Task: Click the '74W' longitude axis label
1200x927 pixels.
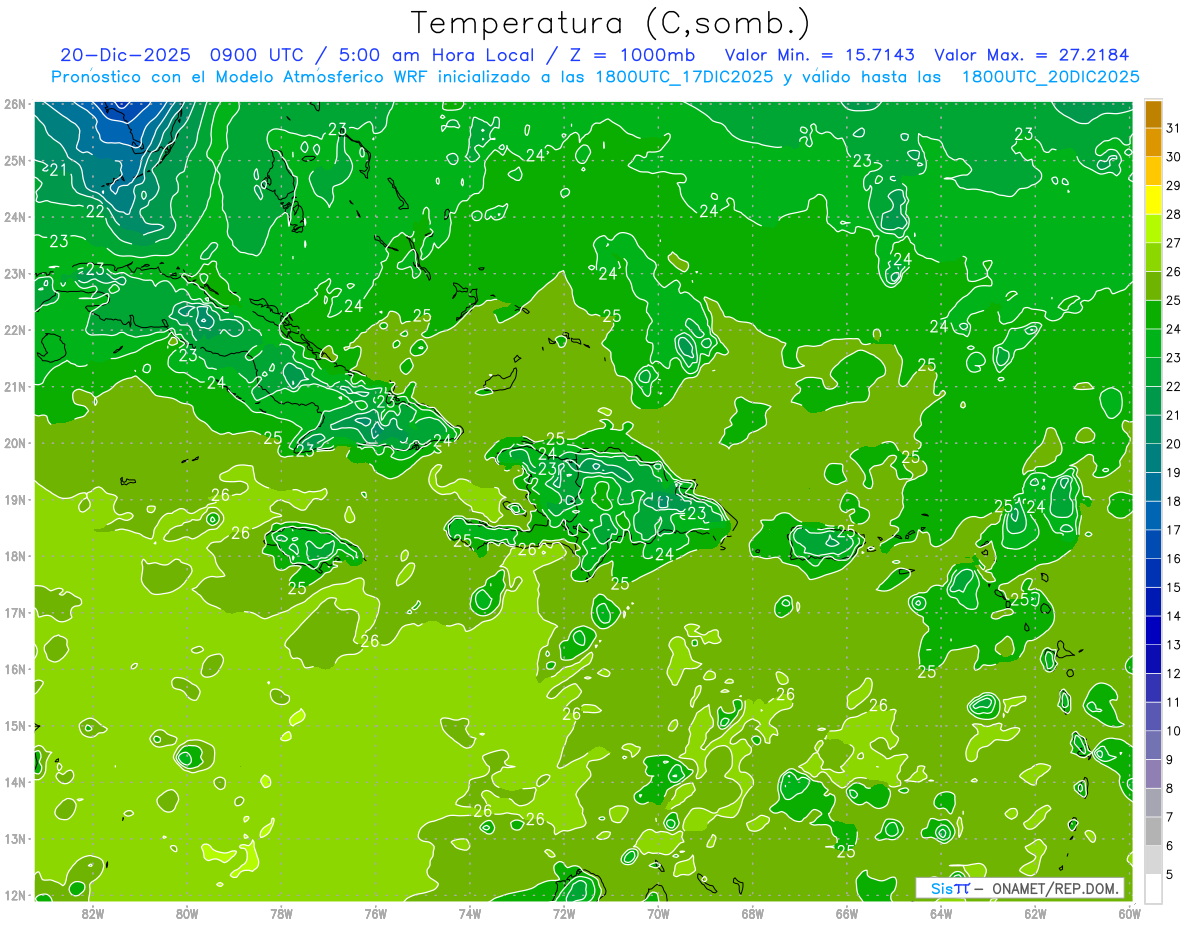Action: click(469, 913)
